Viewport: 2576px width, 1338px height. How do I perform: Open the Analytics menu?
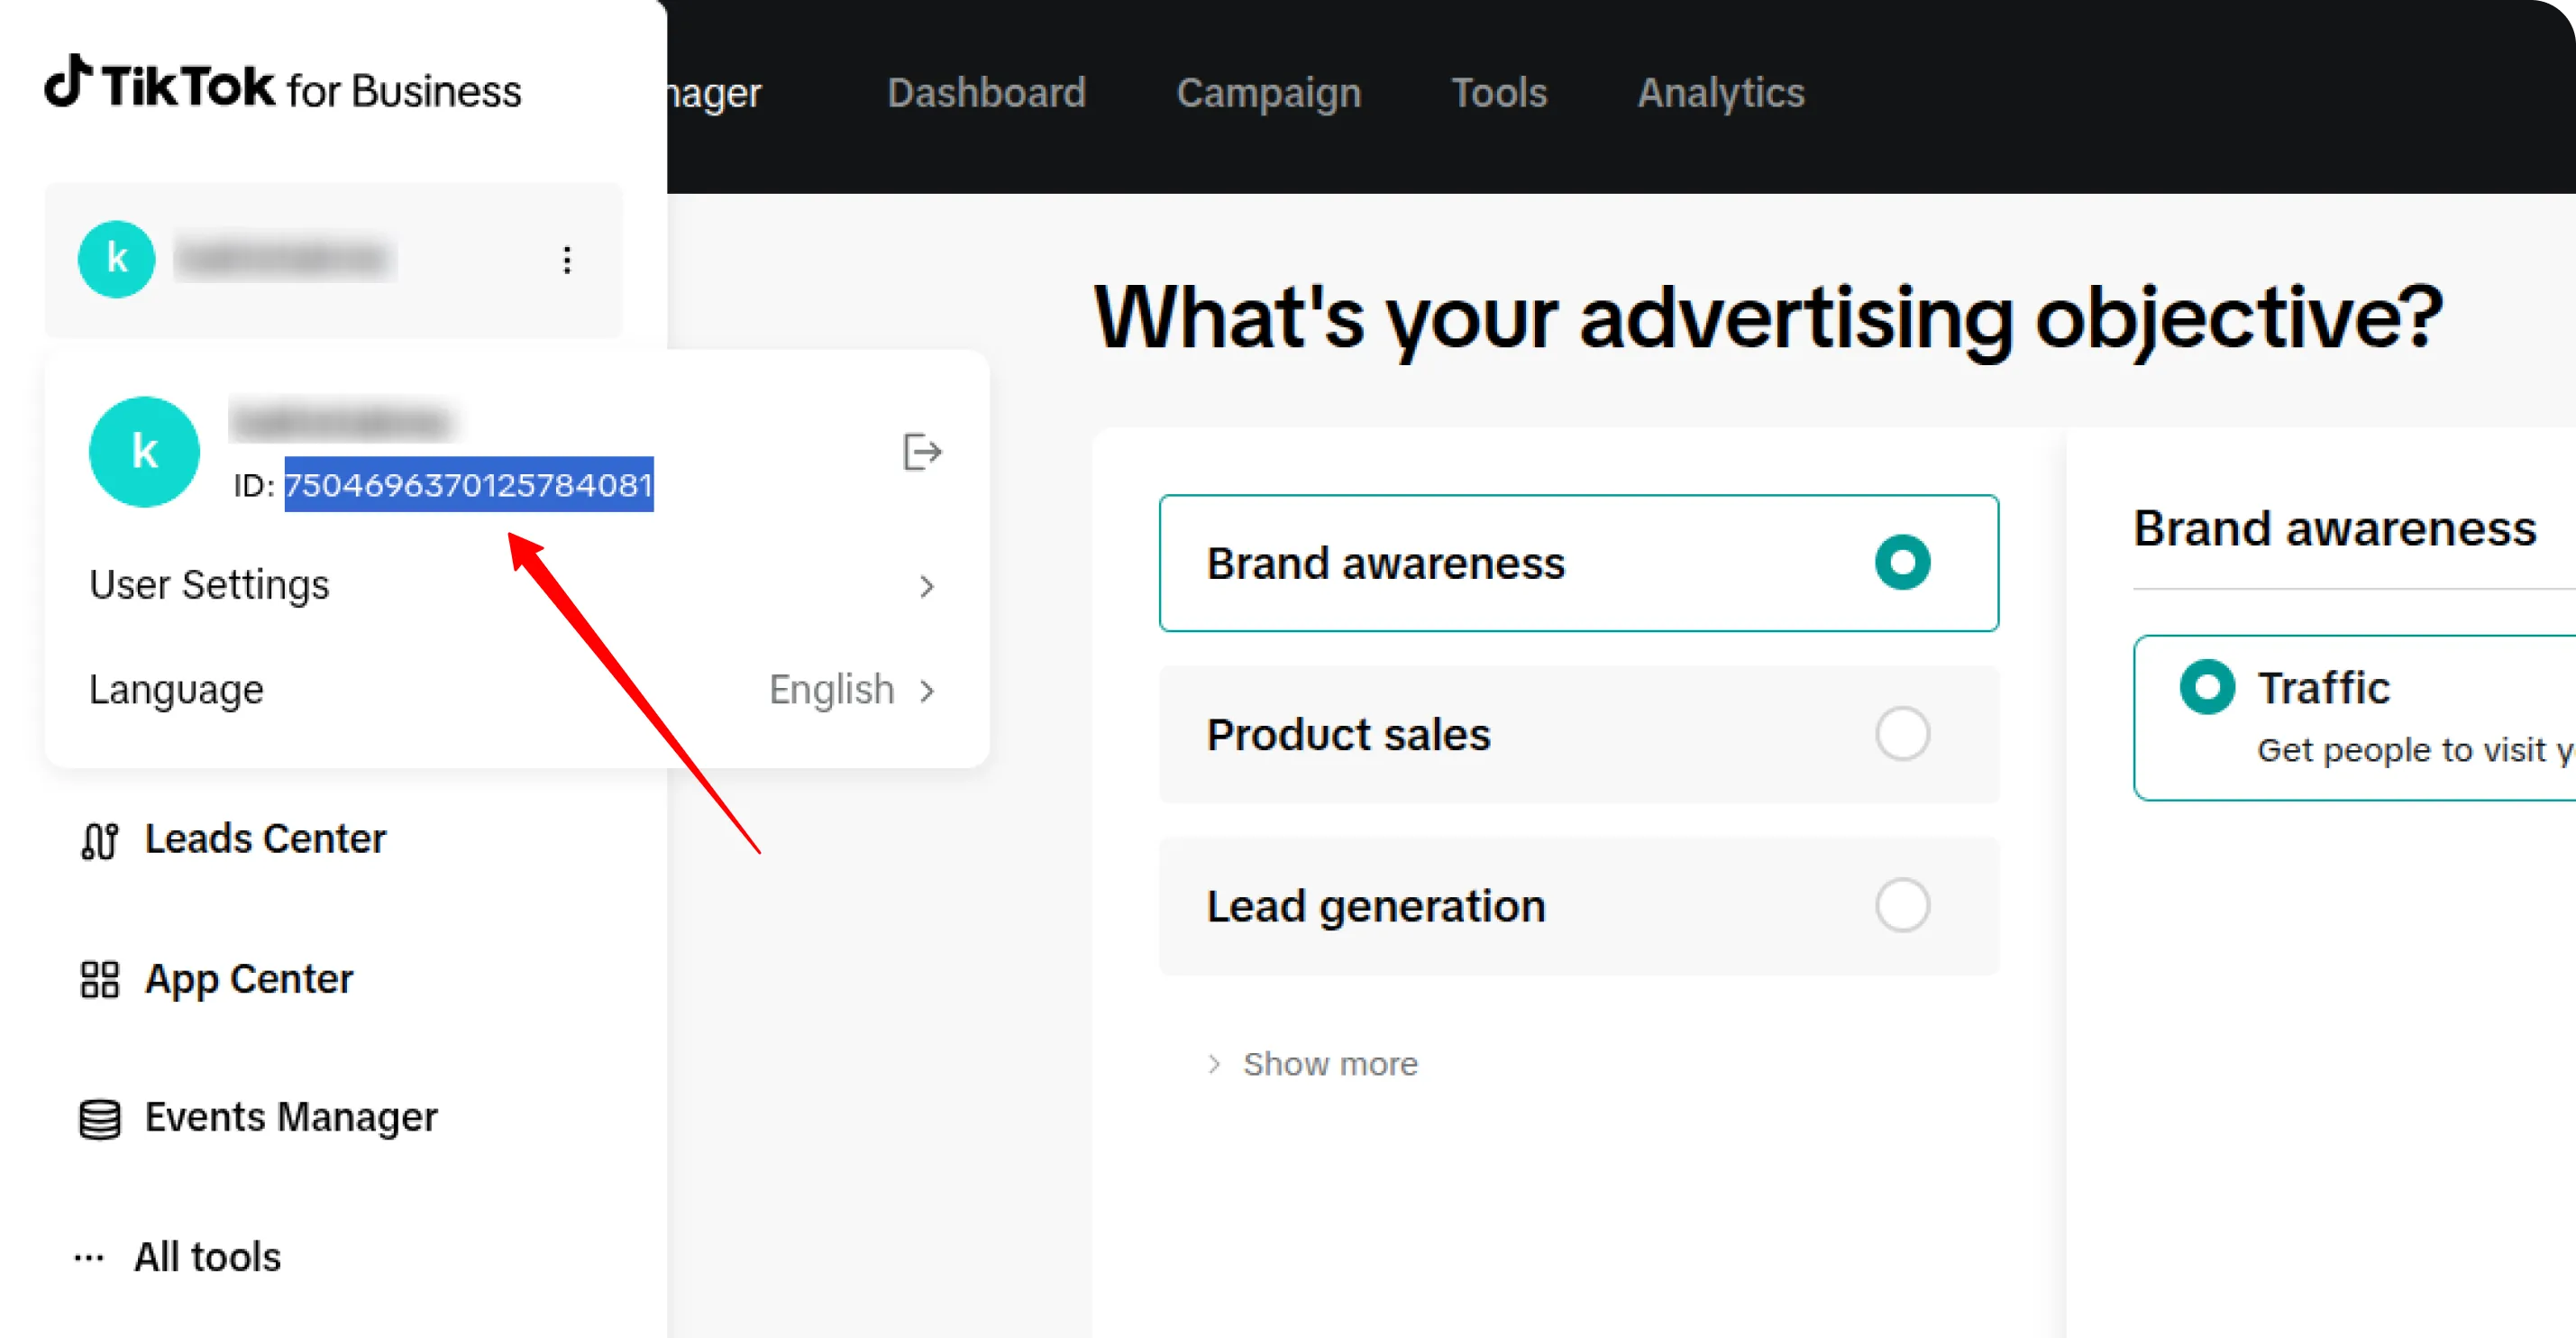1720,93
